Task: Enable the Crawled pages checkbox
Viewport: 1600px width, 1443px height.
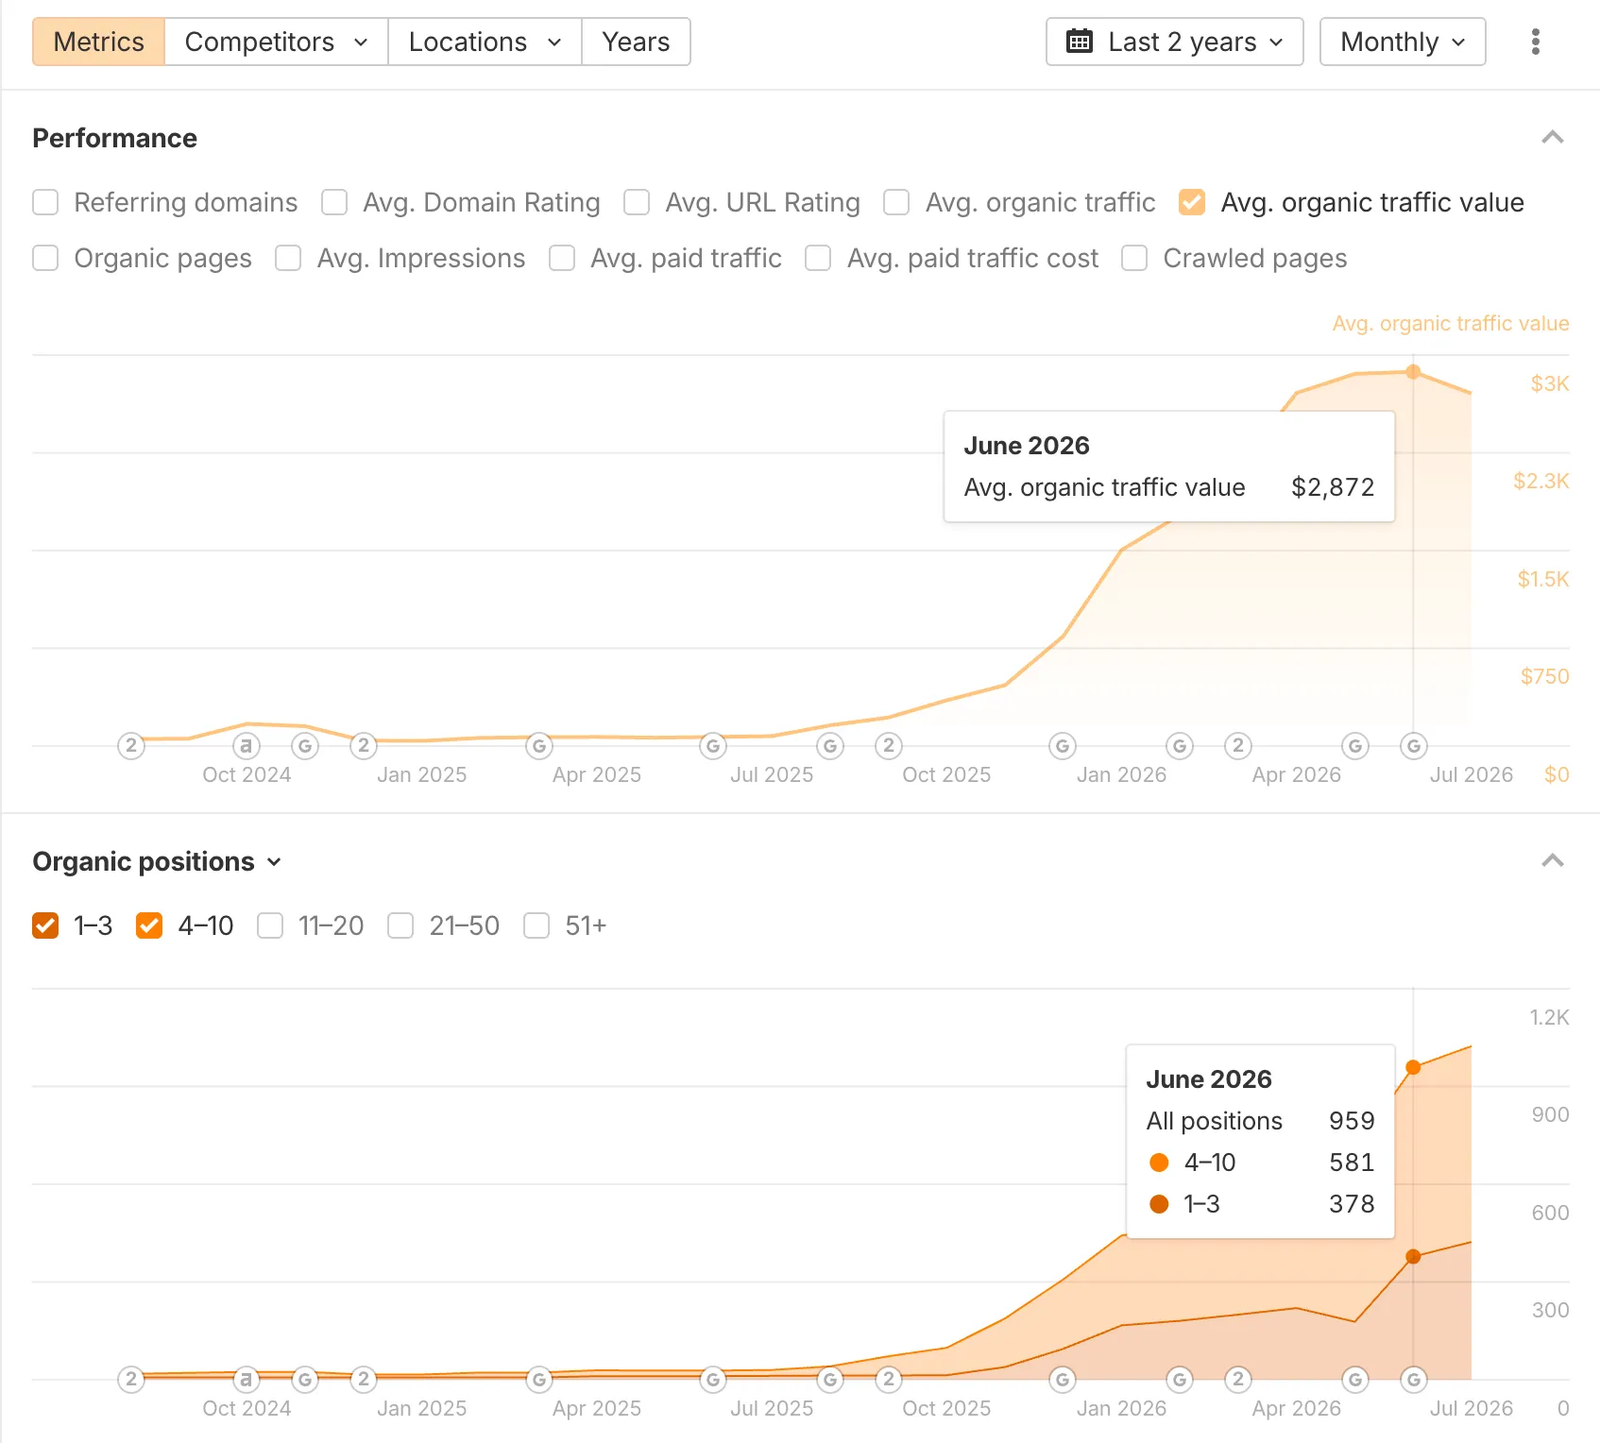Action: (x=1134, y=258)
